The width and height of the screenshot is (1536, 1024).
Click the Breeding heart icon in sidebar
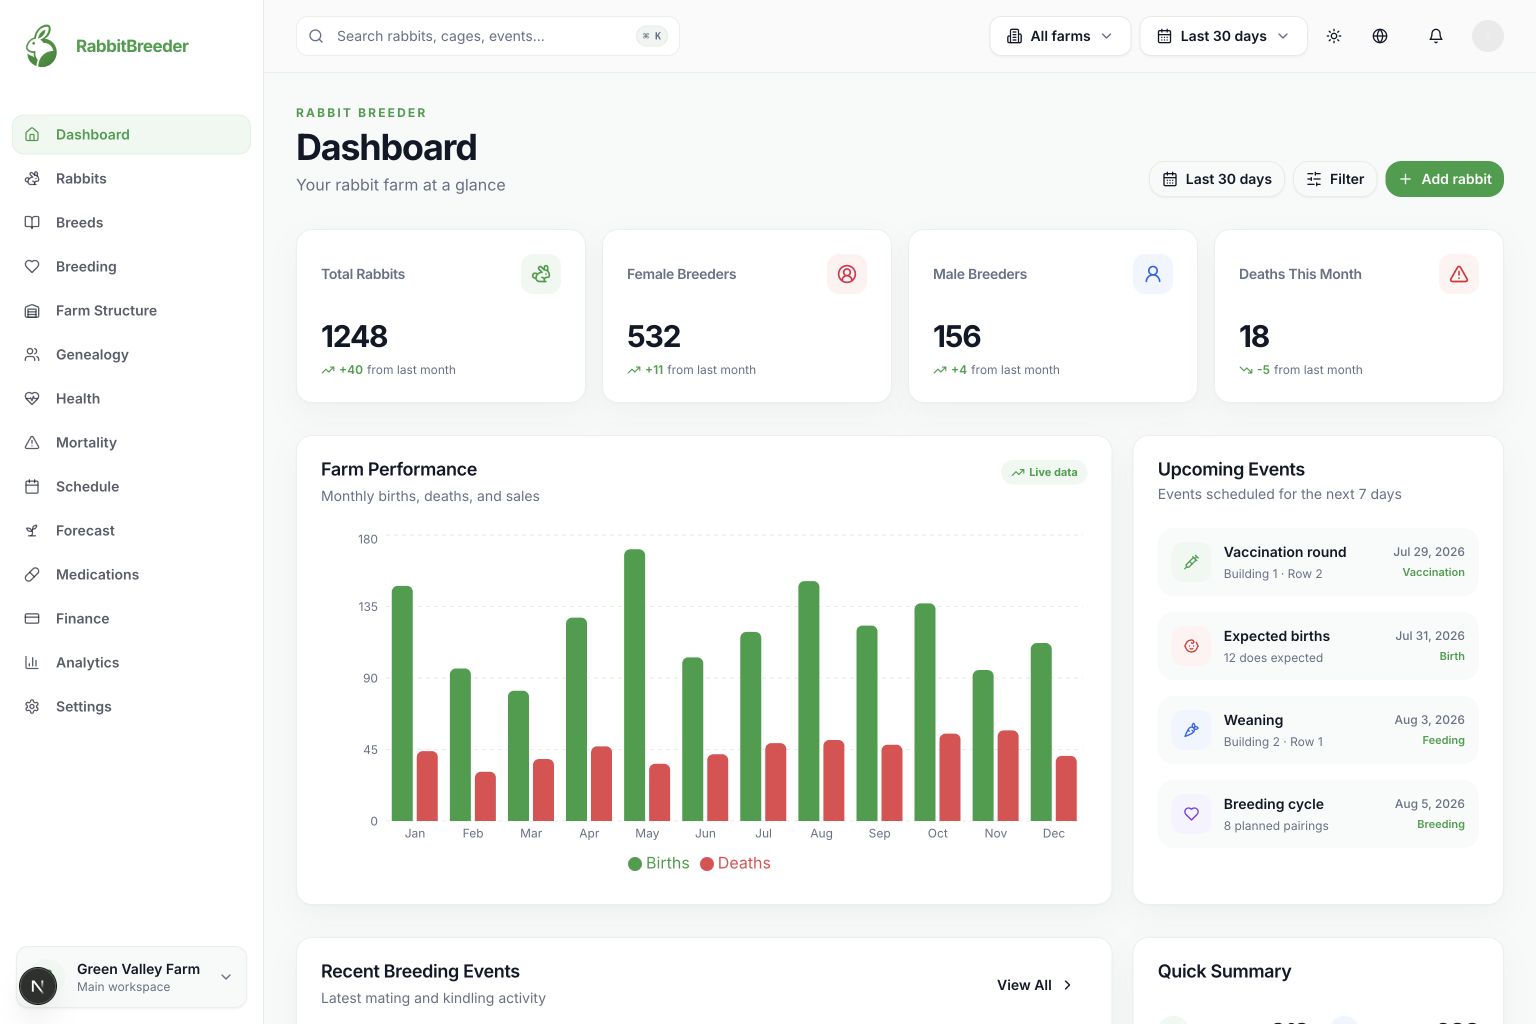point(32,266)
